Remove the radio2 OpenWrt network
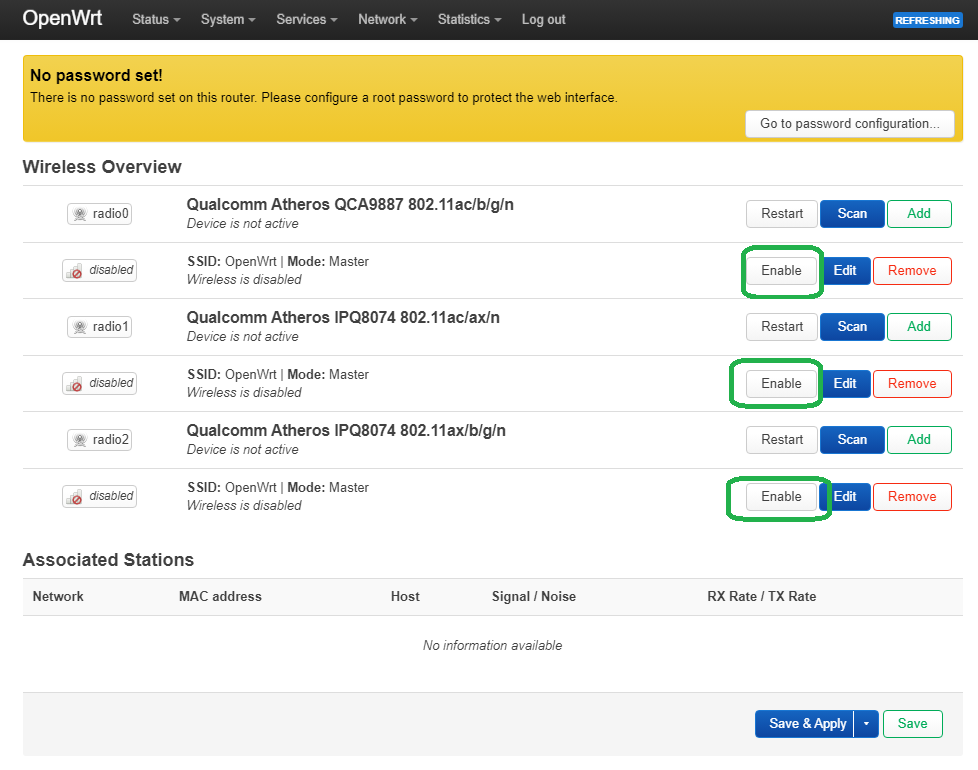This screenshot has height=770, width=978. pyautogui.click(x=912, y=497)
